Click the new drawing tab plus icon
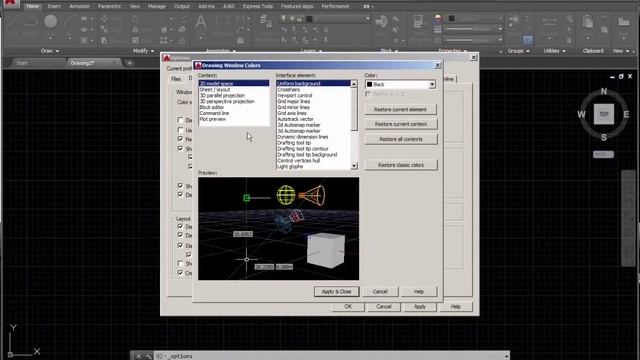 click(x=129, y=63)
